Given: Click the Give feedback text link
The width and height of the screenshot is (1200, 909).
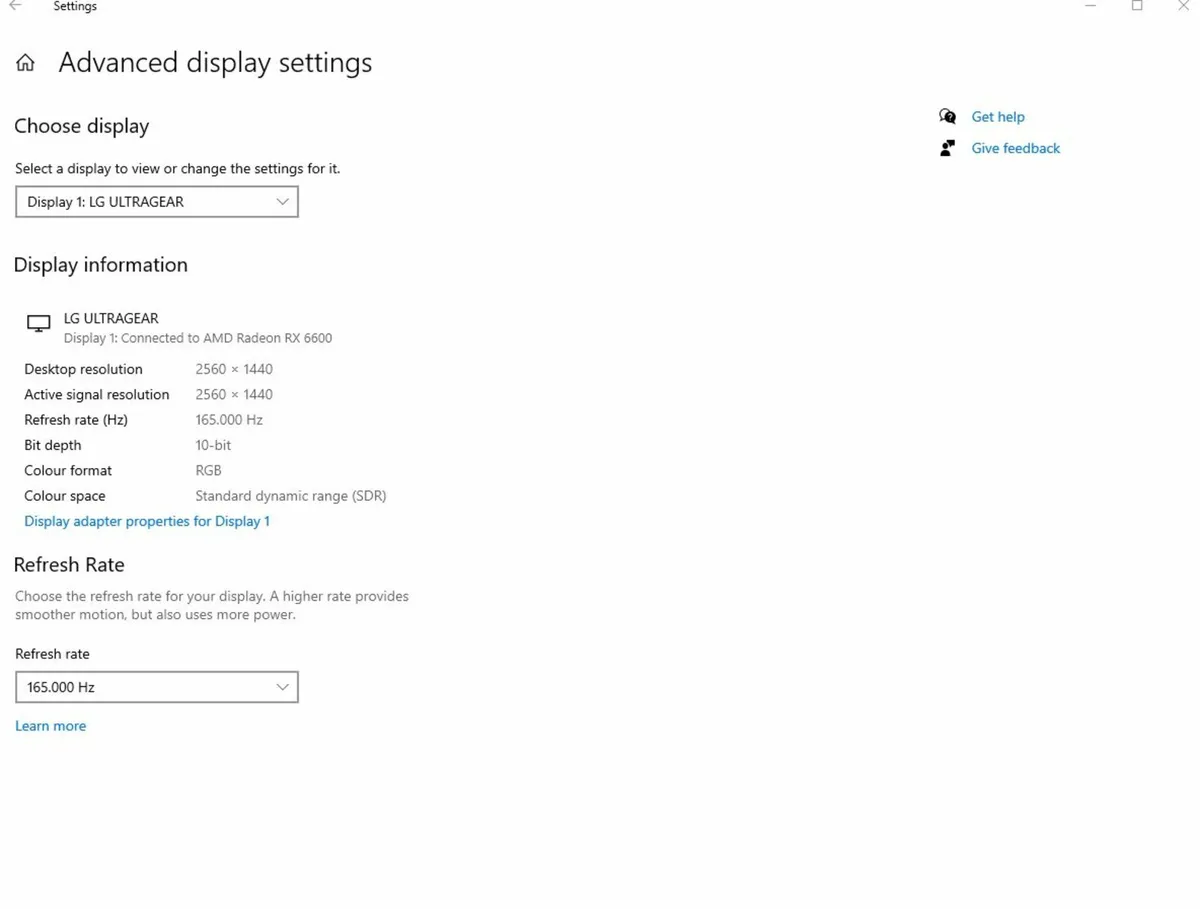Looking at the screenshot, I should pyautogui.click(x=1015, y=147).
